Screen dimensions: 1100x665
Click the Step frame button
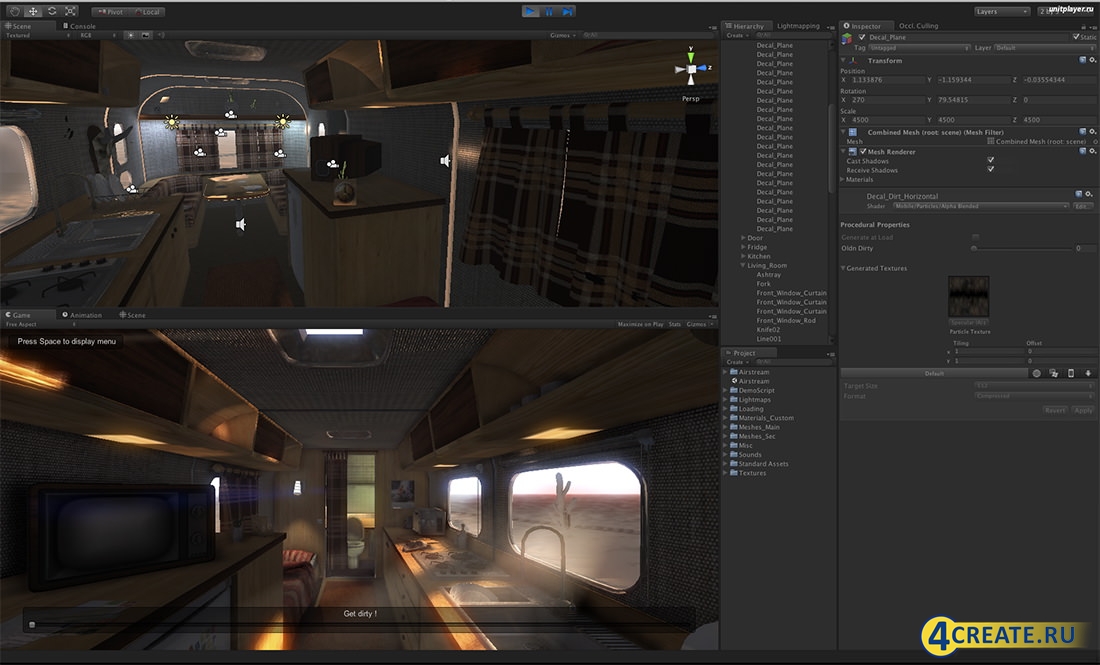click(x=567, y=11)
